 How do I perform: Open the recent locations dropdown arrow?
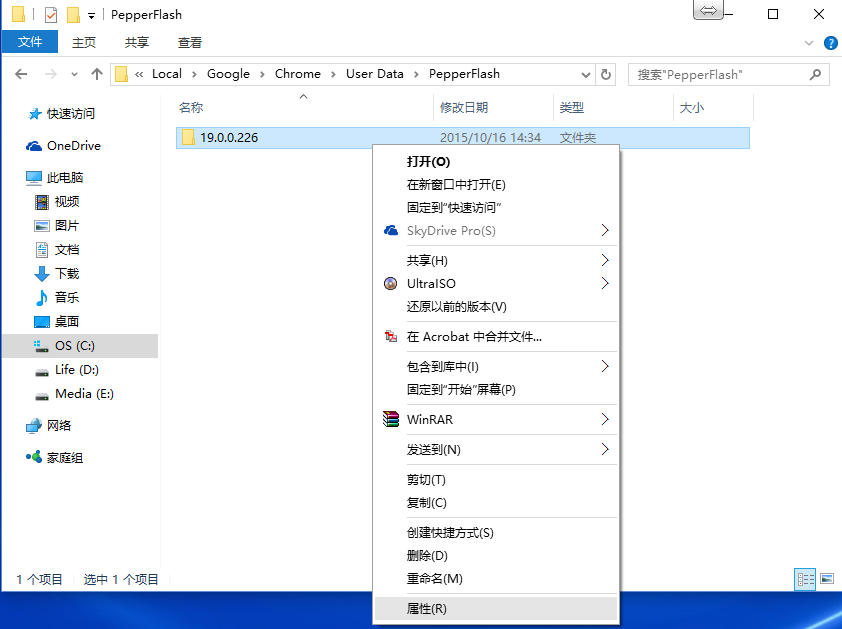(74, 75)
